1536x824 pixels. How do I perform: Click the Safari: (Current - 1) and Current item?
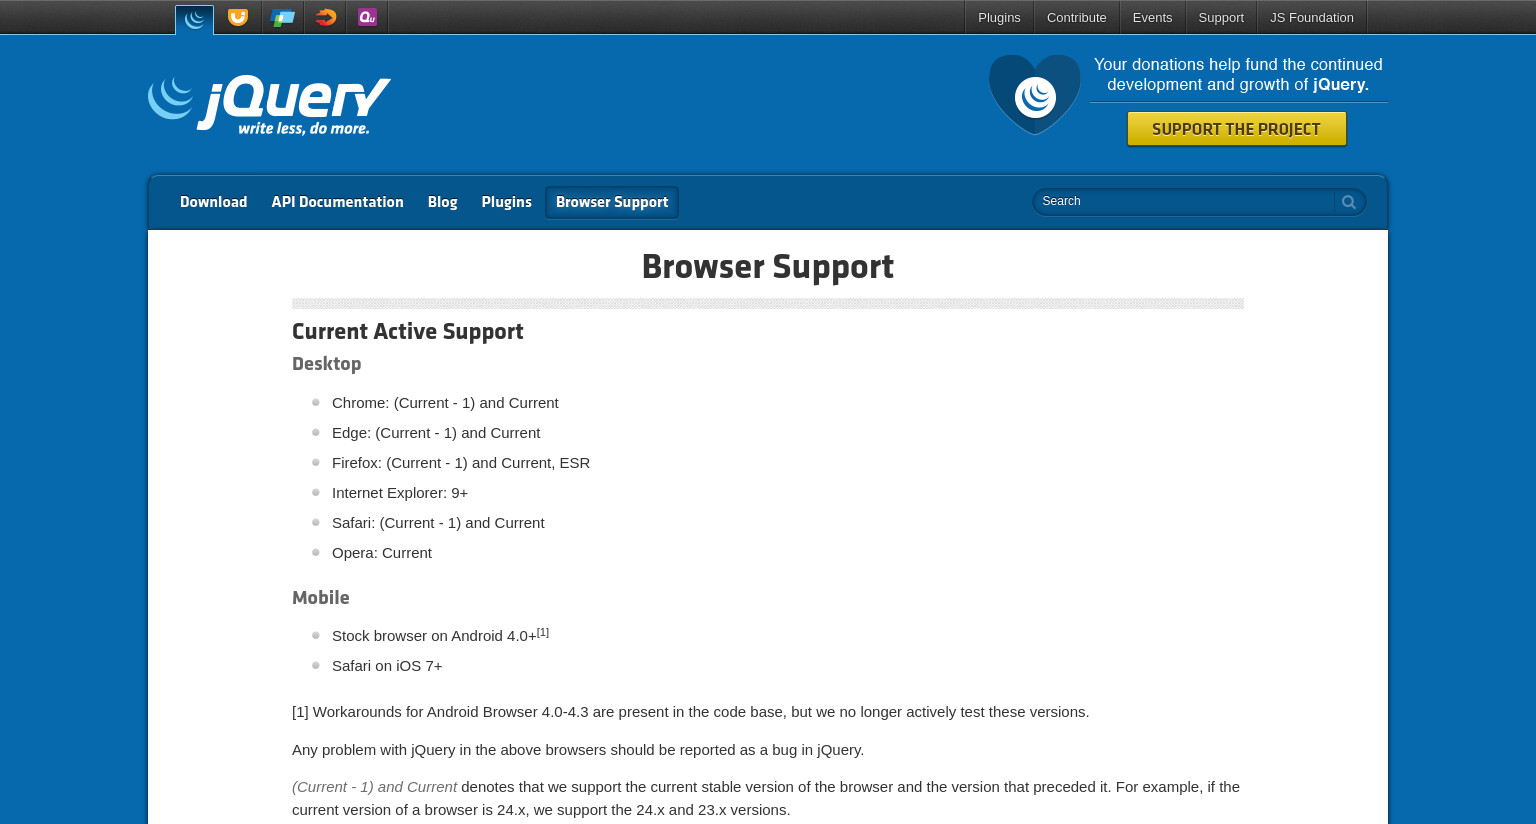(438, 523)
